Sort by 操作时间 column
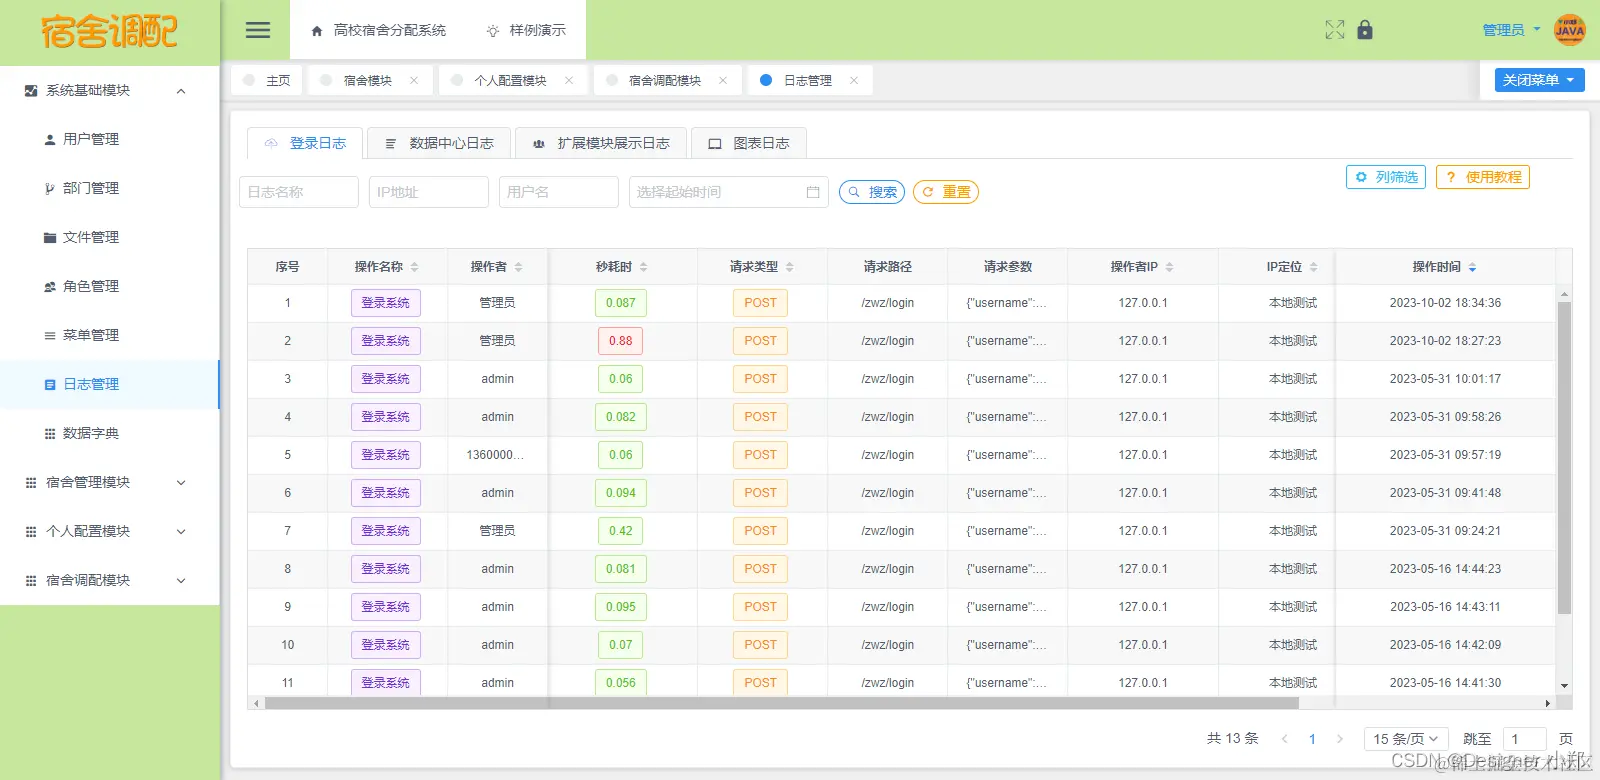1600x780 pixels. [x=1473, y=267]
